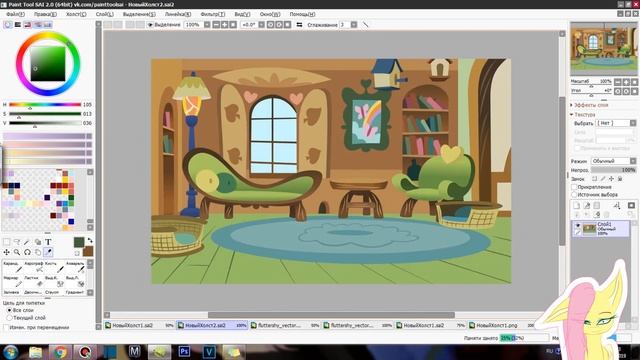Select the Move tool with four arrows
The width and height of the screenshot is (640, 360).
pyautogui.click(x=7, y=252)
